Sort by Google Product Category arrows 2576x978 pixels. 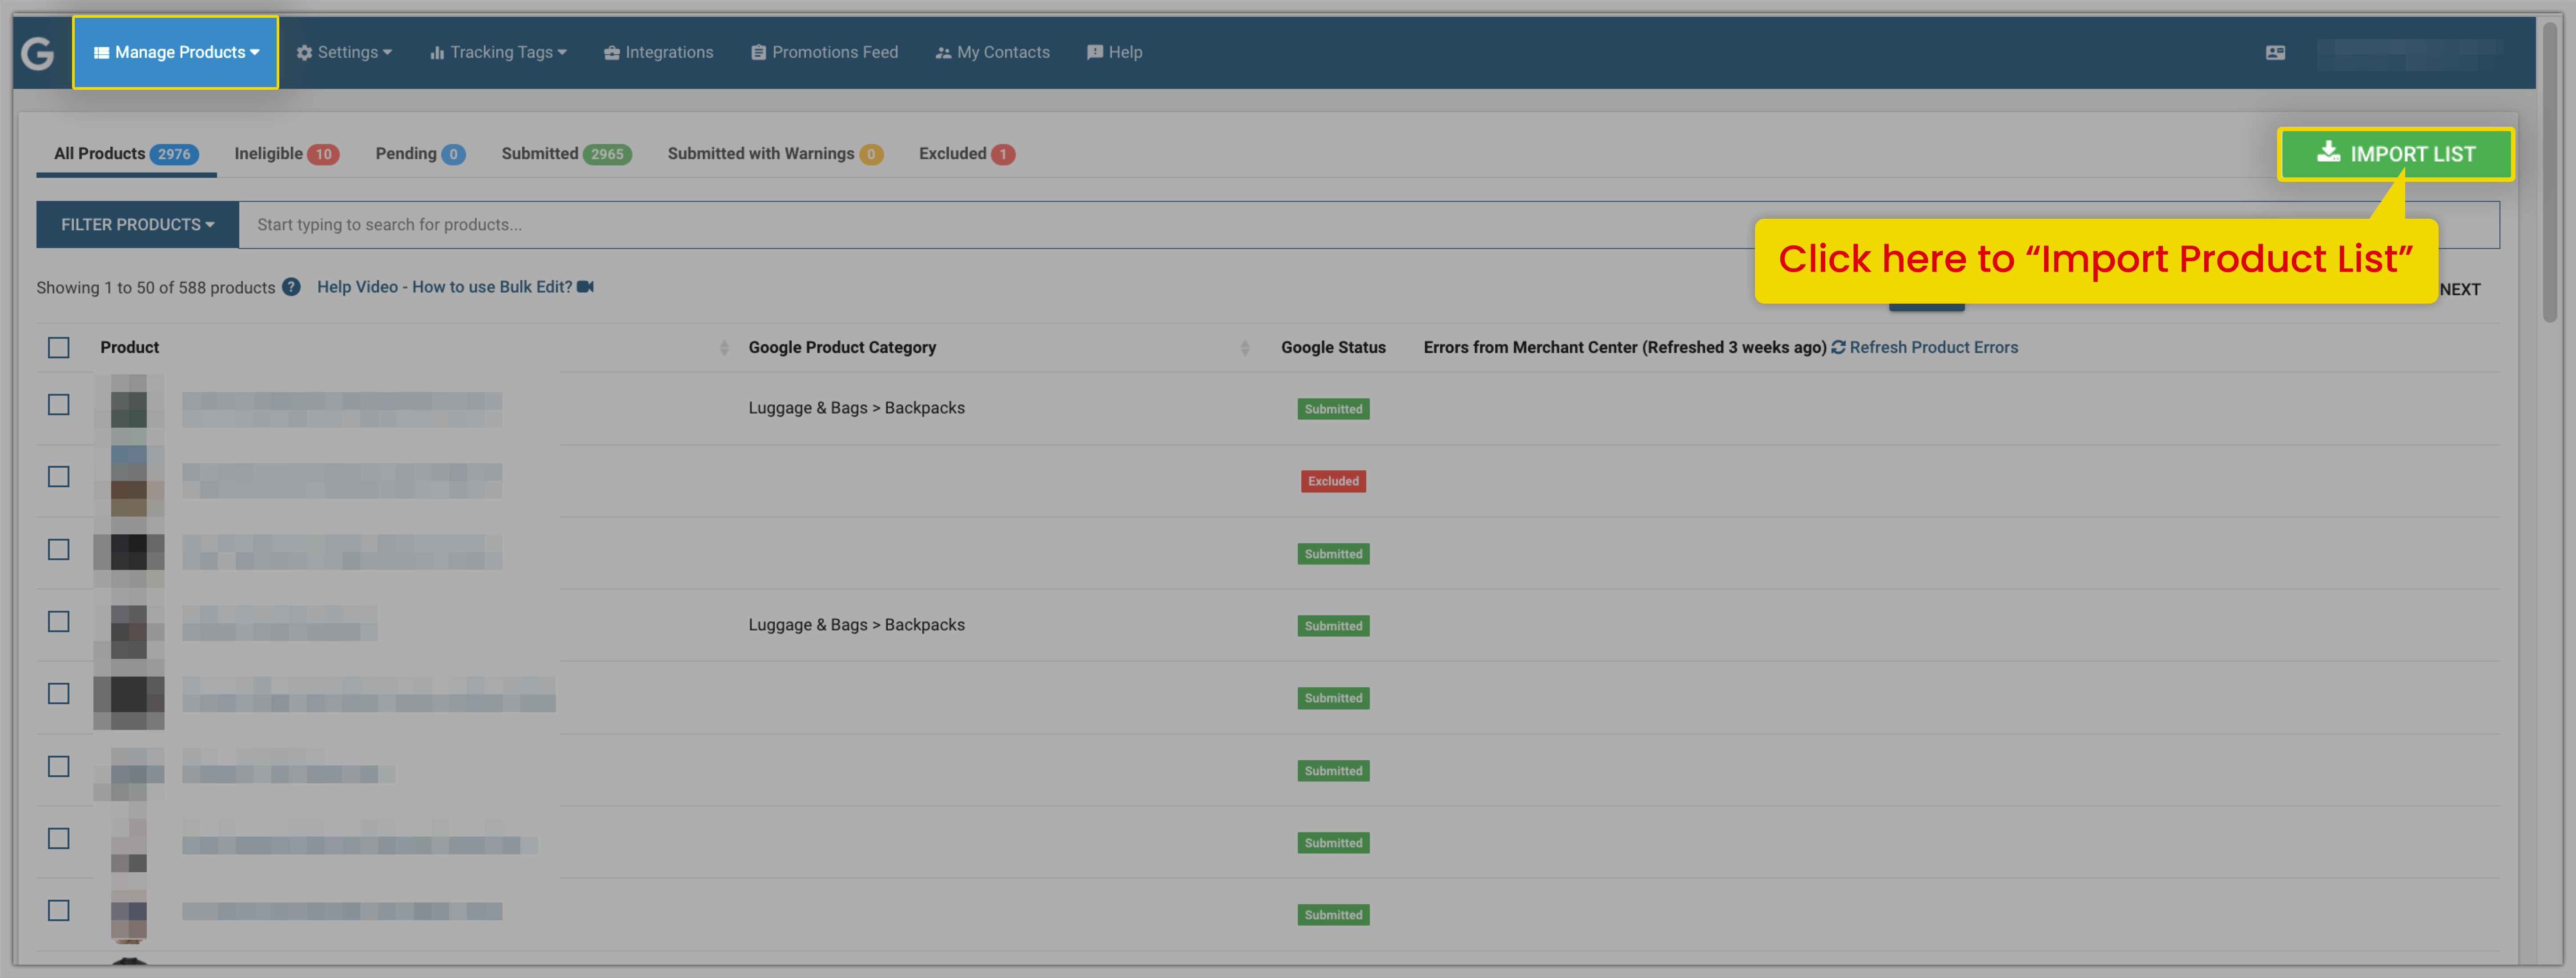(1245, 347)
